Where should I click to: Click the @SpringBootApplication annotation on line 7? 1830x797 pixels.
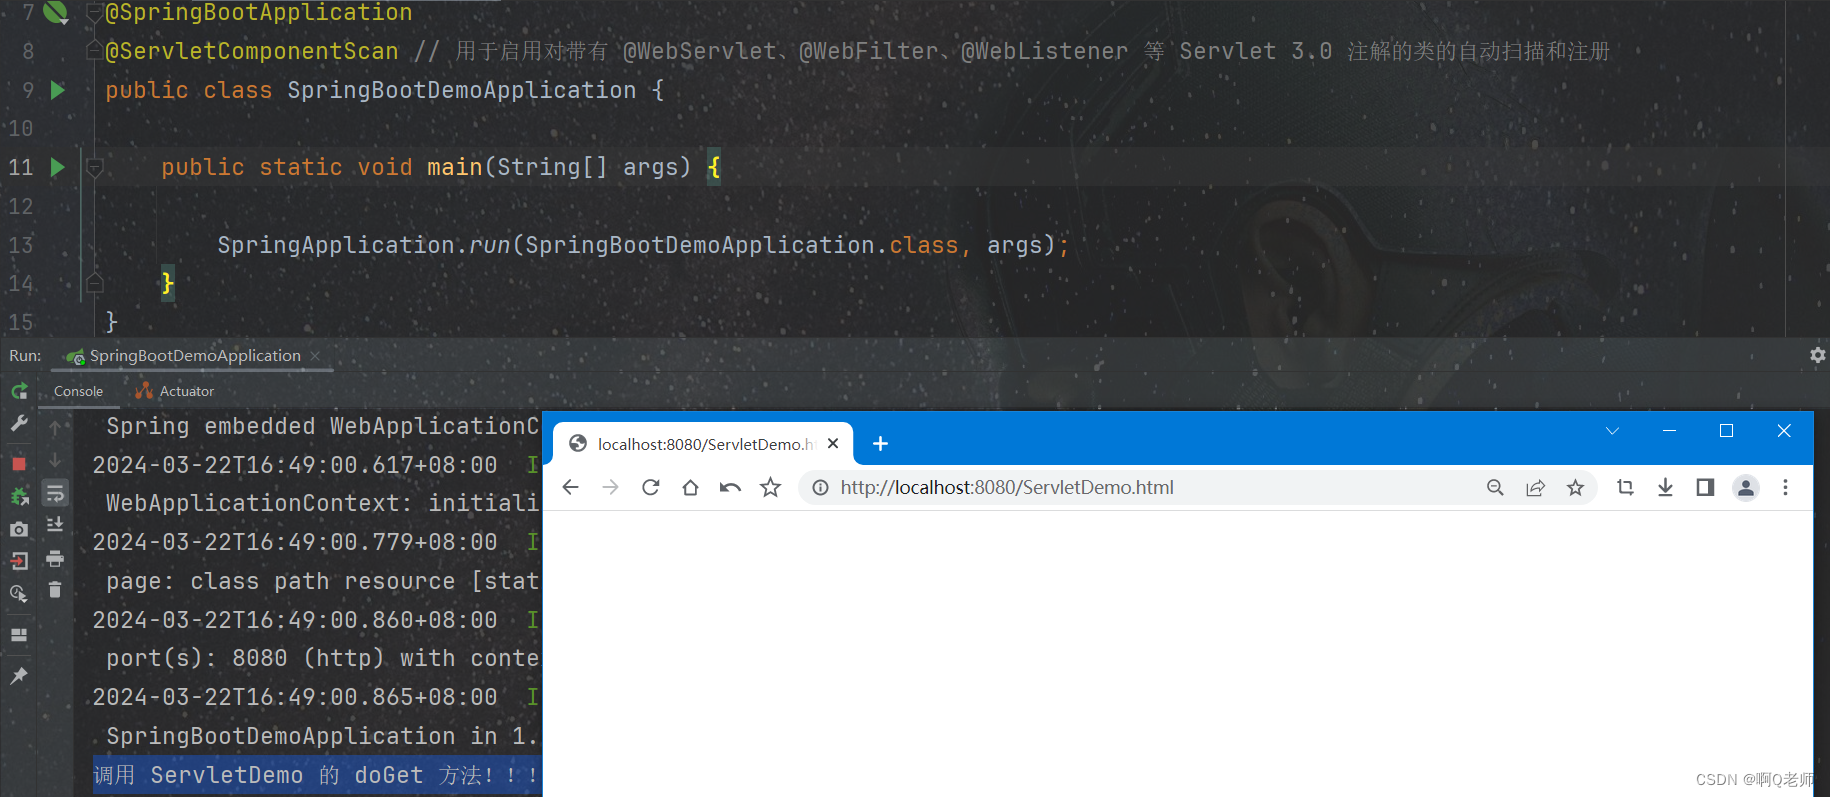tap(259, 12)
